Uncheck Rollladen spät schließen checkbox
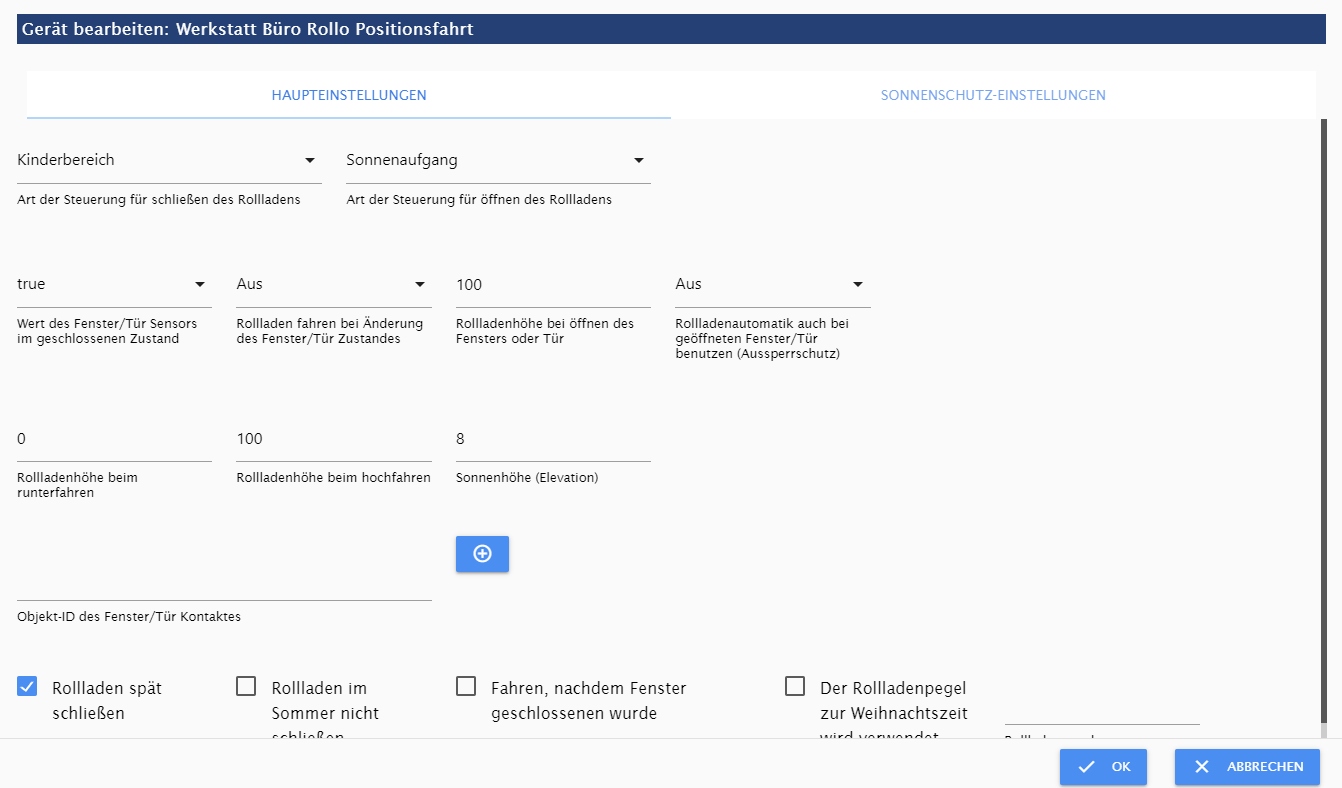The width and height of the screenshot is (1342, 788). 27,687
